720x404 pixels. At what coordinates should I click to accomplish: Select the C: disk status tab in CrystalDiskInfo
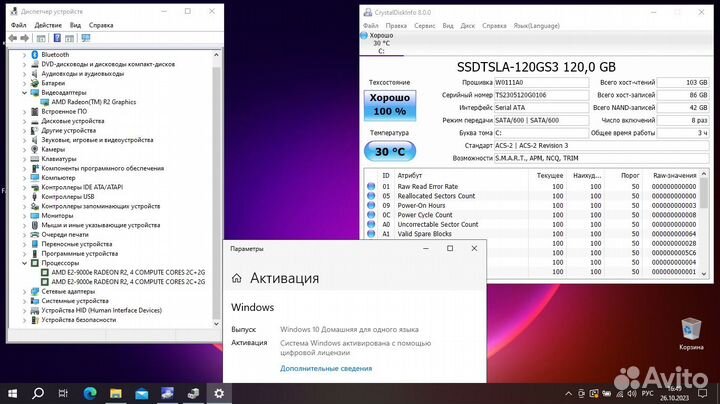(381, 43)
